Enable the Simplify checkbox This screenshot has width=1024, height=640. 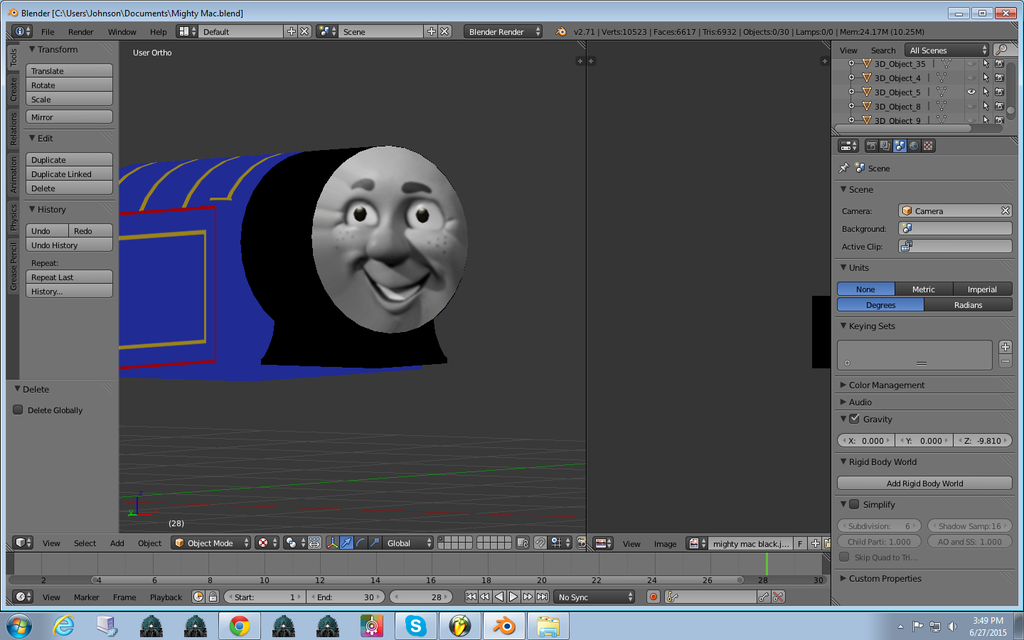(854, 504)
